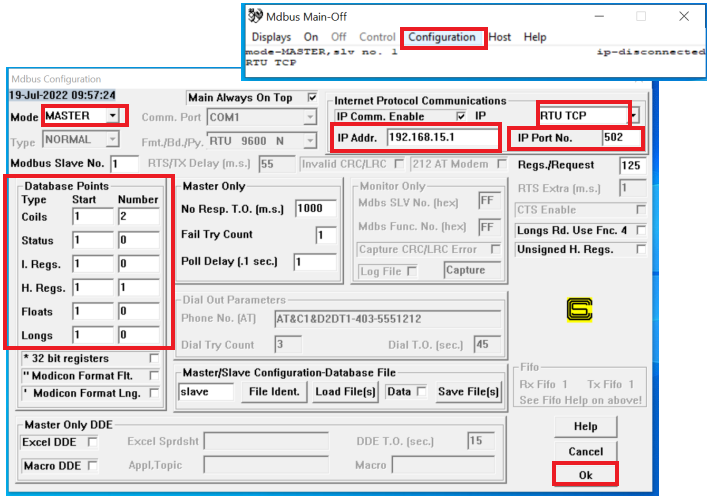Enable the 32 bit registers checkbox
This screenshot has height=496, width=707.
(153, 358)
